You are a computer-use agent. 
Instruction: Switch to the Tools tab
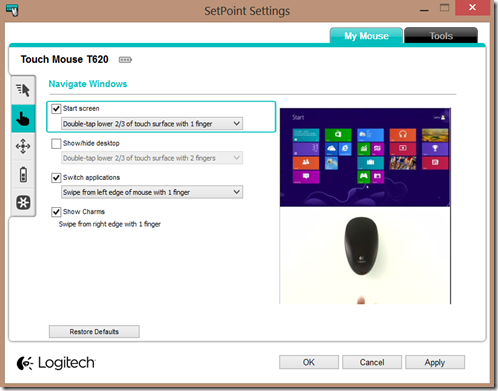click(x=441, y=36)
